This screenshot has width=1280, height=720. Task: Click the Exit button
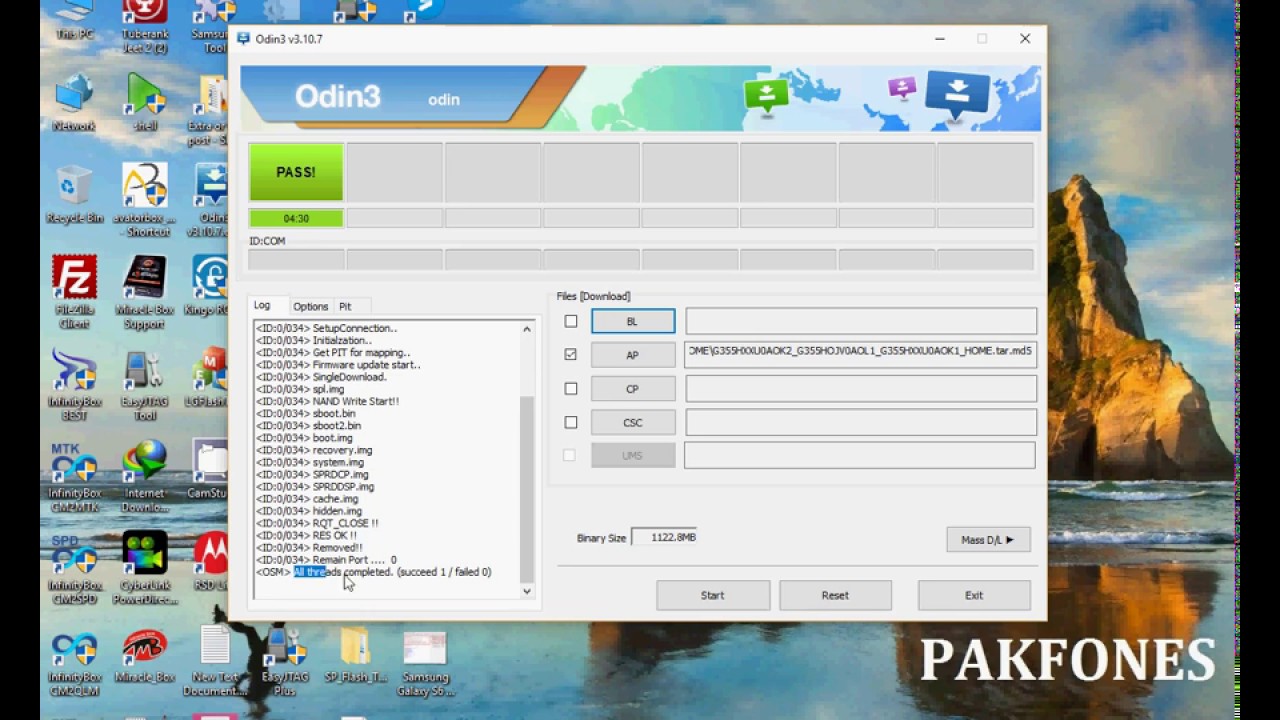click(x=974, y=595)
